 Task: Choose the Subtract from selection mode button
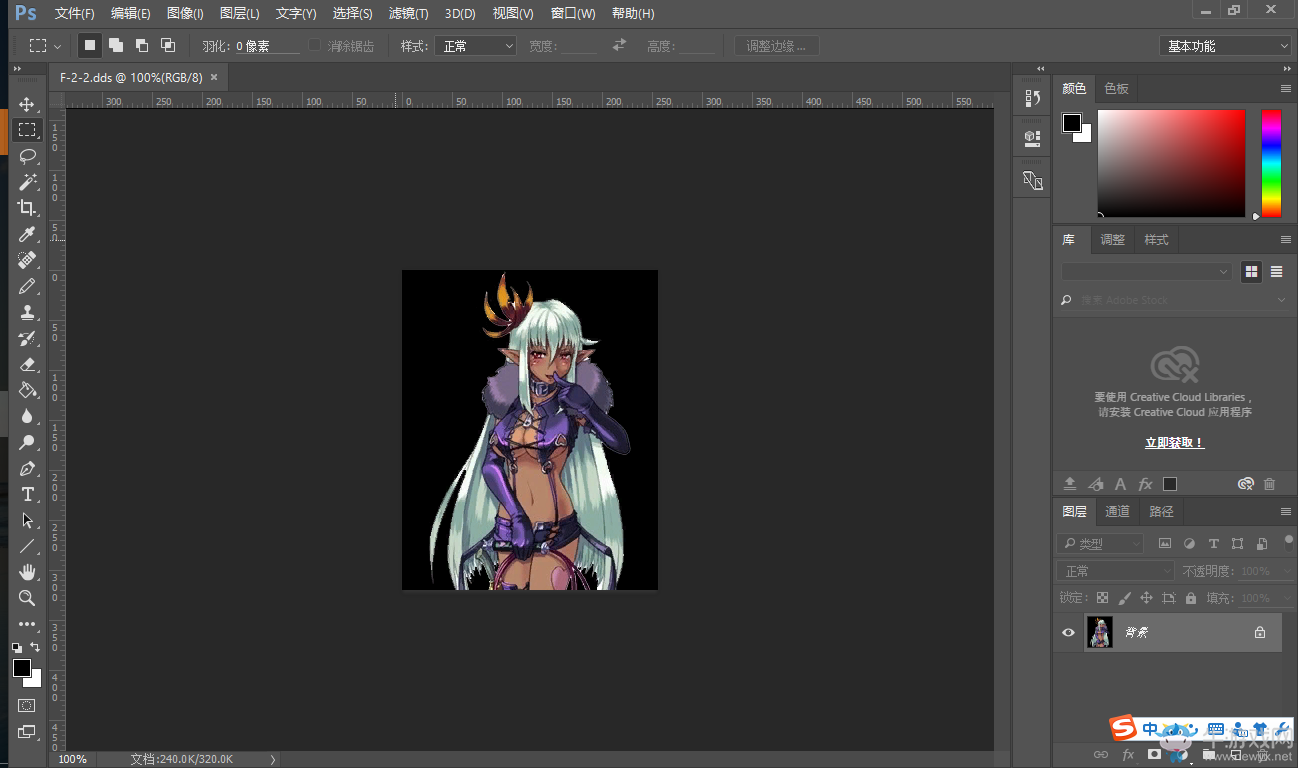pyautogui.click(x=142, y=45)
